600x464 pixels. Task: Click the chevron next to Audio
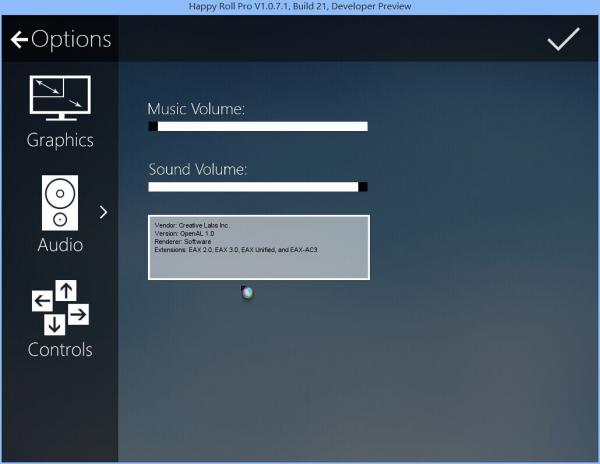pyautogui.click(x=103, y=211)
